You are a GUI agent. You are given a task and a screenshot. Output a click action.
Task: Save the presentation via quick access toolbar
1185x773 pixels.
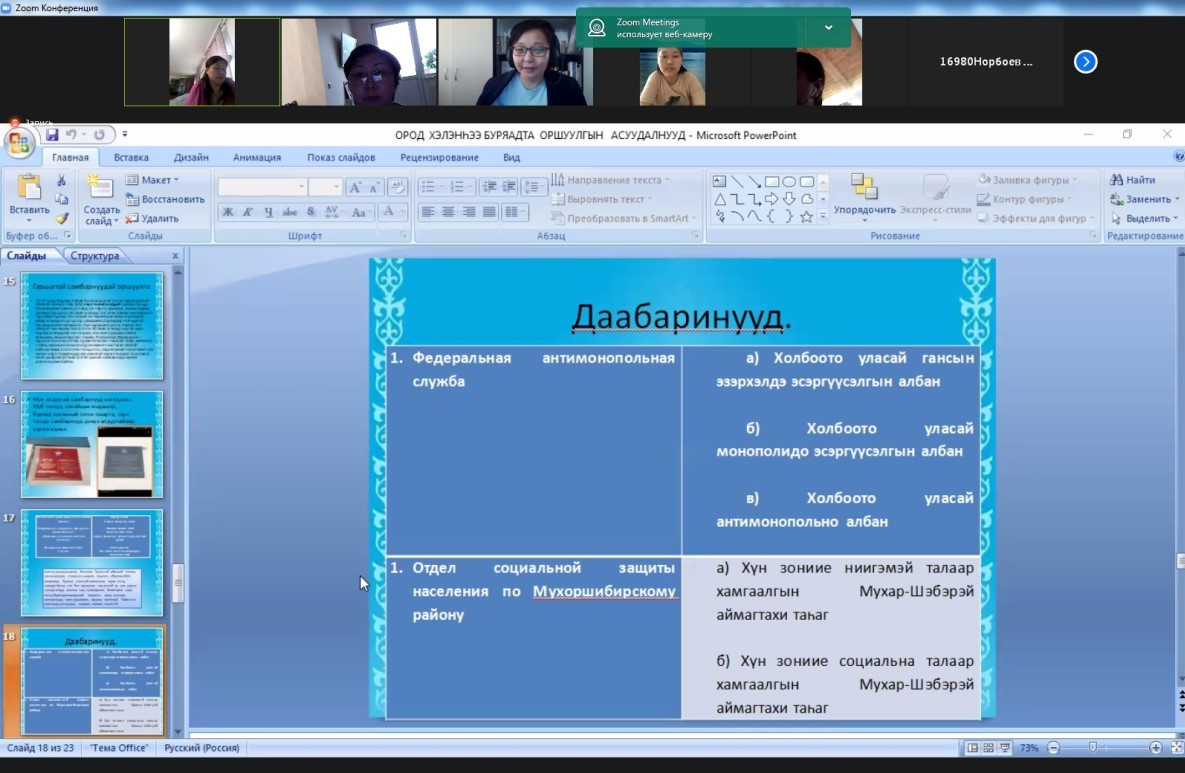point(52,134)
